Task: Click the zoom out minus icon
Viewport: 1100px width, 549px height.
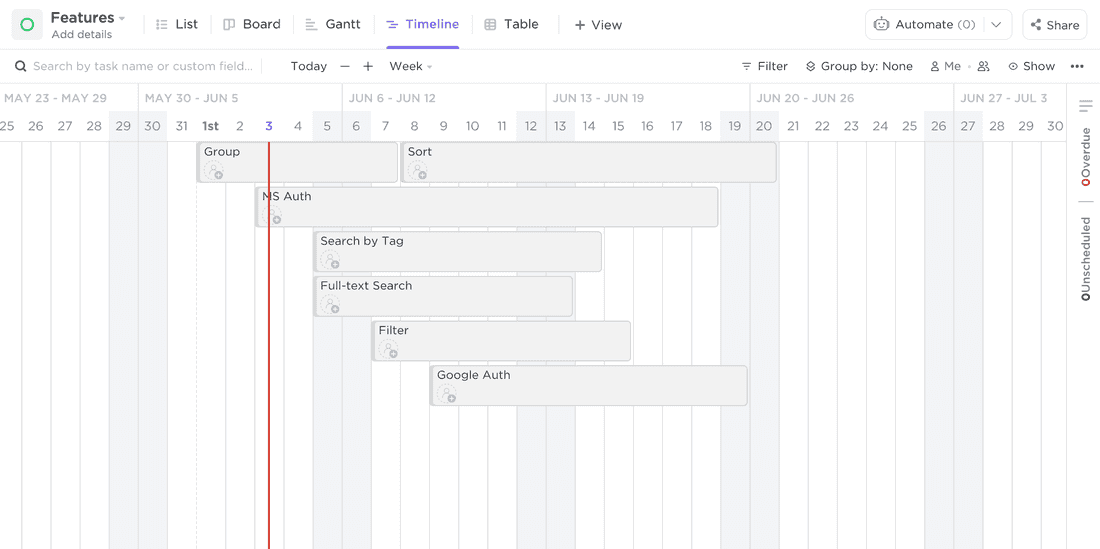Action: coord(345,66)
